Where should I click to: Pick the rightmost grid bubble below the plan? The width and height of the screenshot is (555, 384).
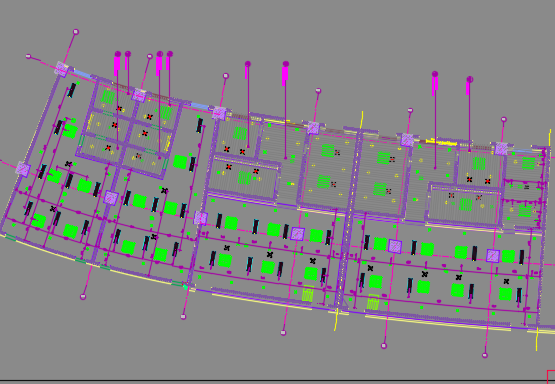pos(485,355)
